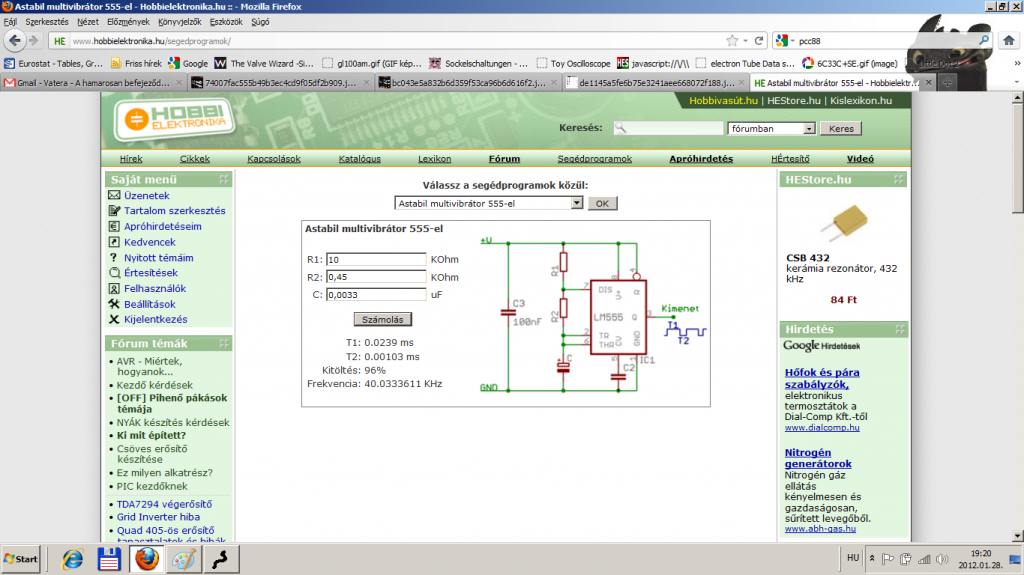Switch to the Gmail - Vatera tab
Screen dimensions: 1024x575
pos(93,83)
